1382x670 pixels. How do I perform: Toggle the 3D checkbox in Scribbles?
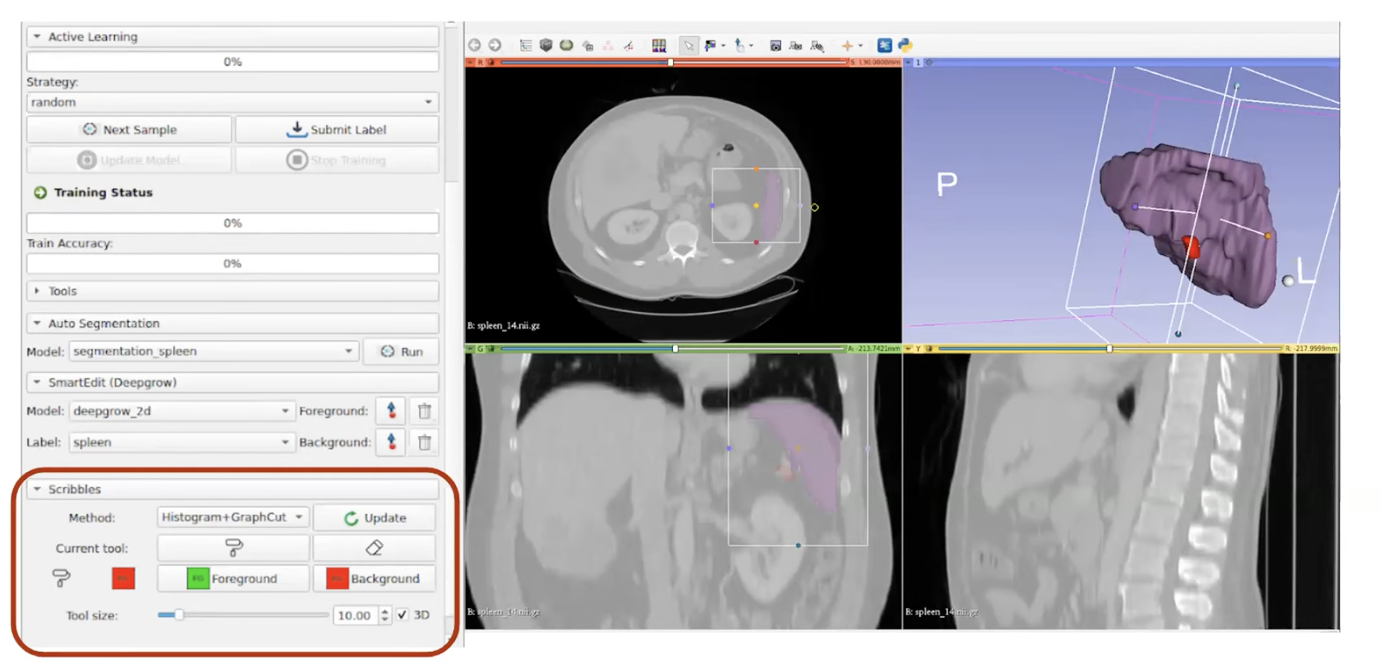402,615
